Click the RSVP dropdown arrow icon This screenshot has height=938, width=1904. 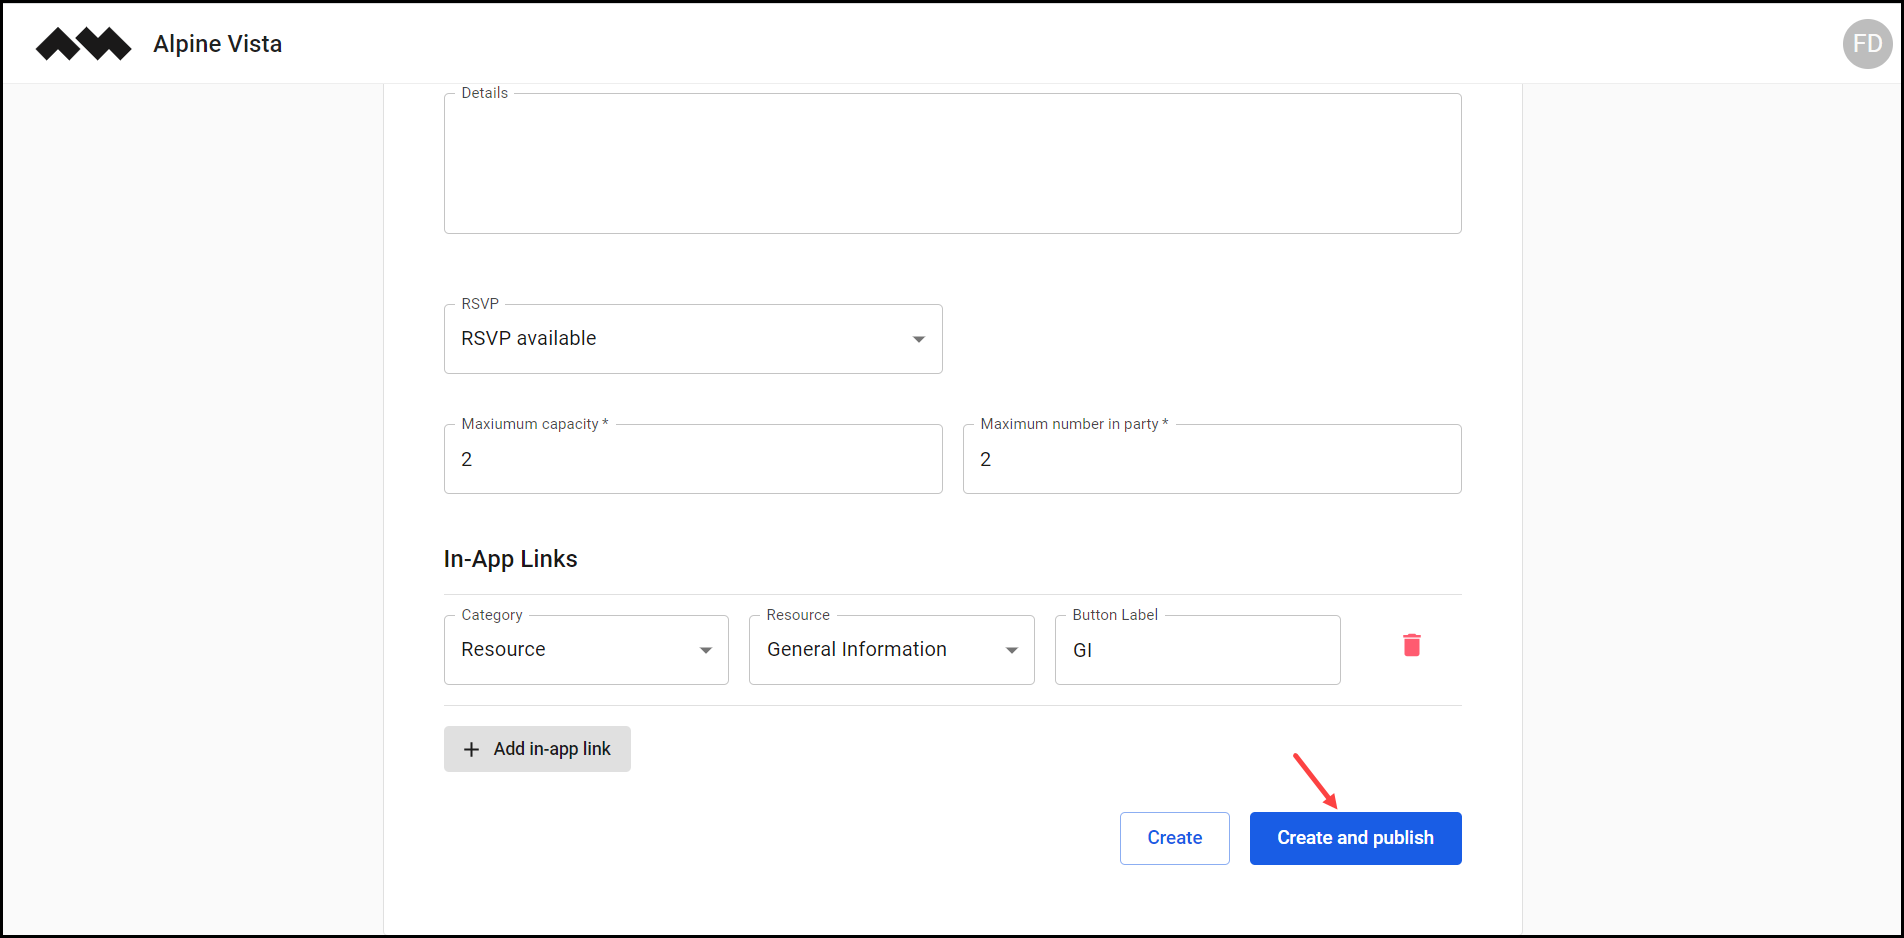[x=918, y=339]
